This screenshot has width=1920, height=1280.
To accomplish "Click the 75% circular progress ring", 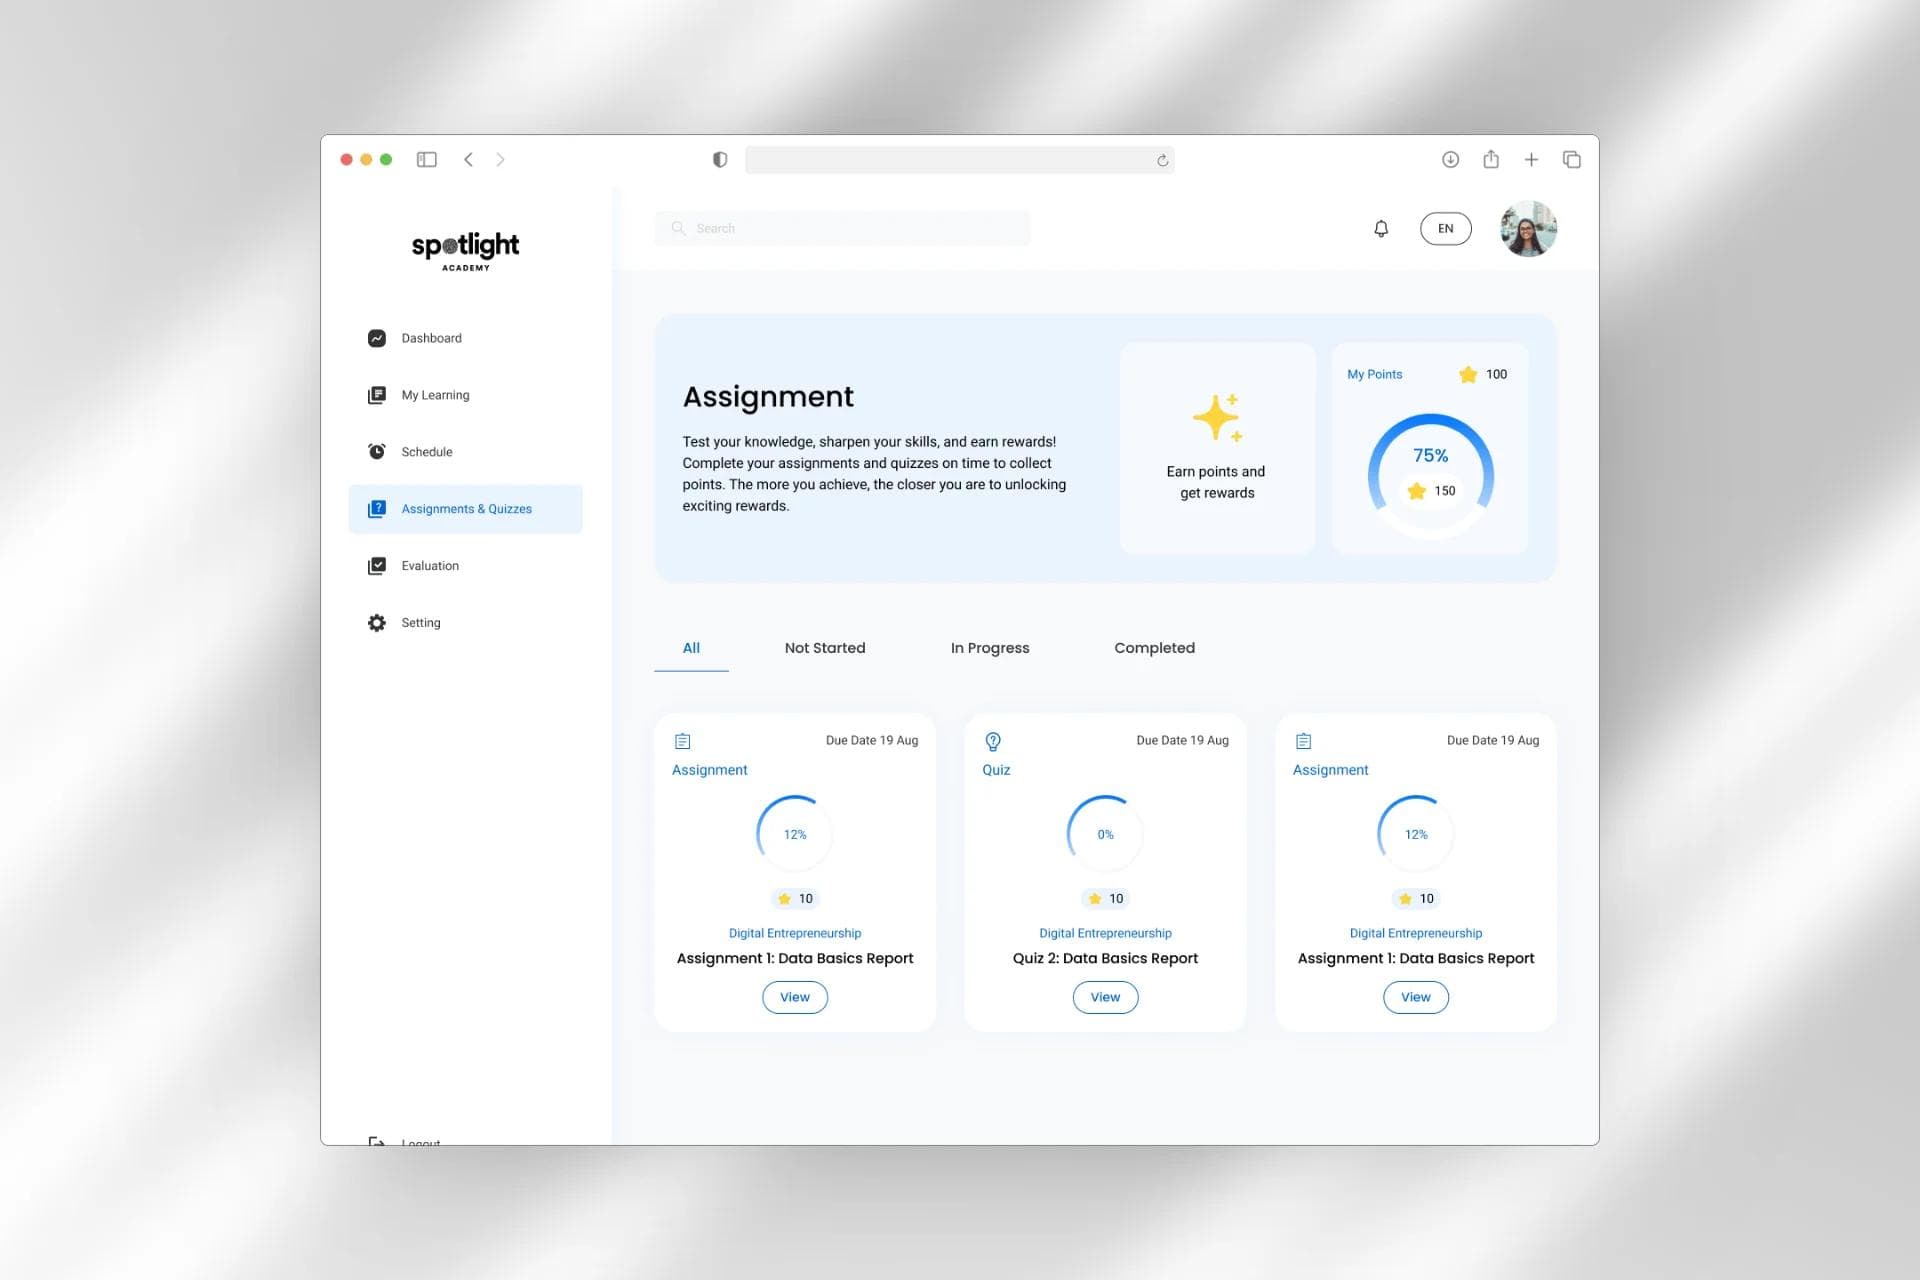I will click(x=1431, y=475).
